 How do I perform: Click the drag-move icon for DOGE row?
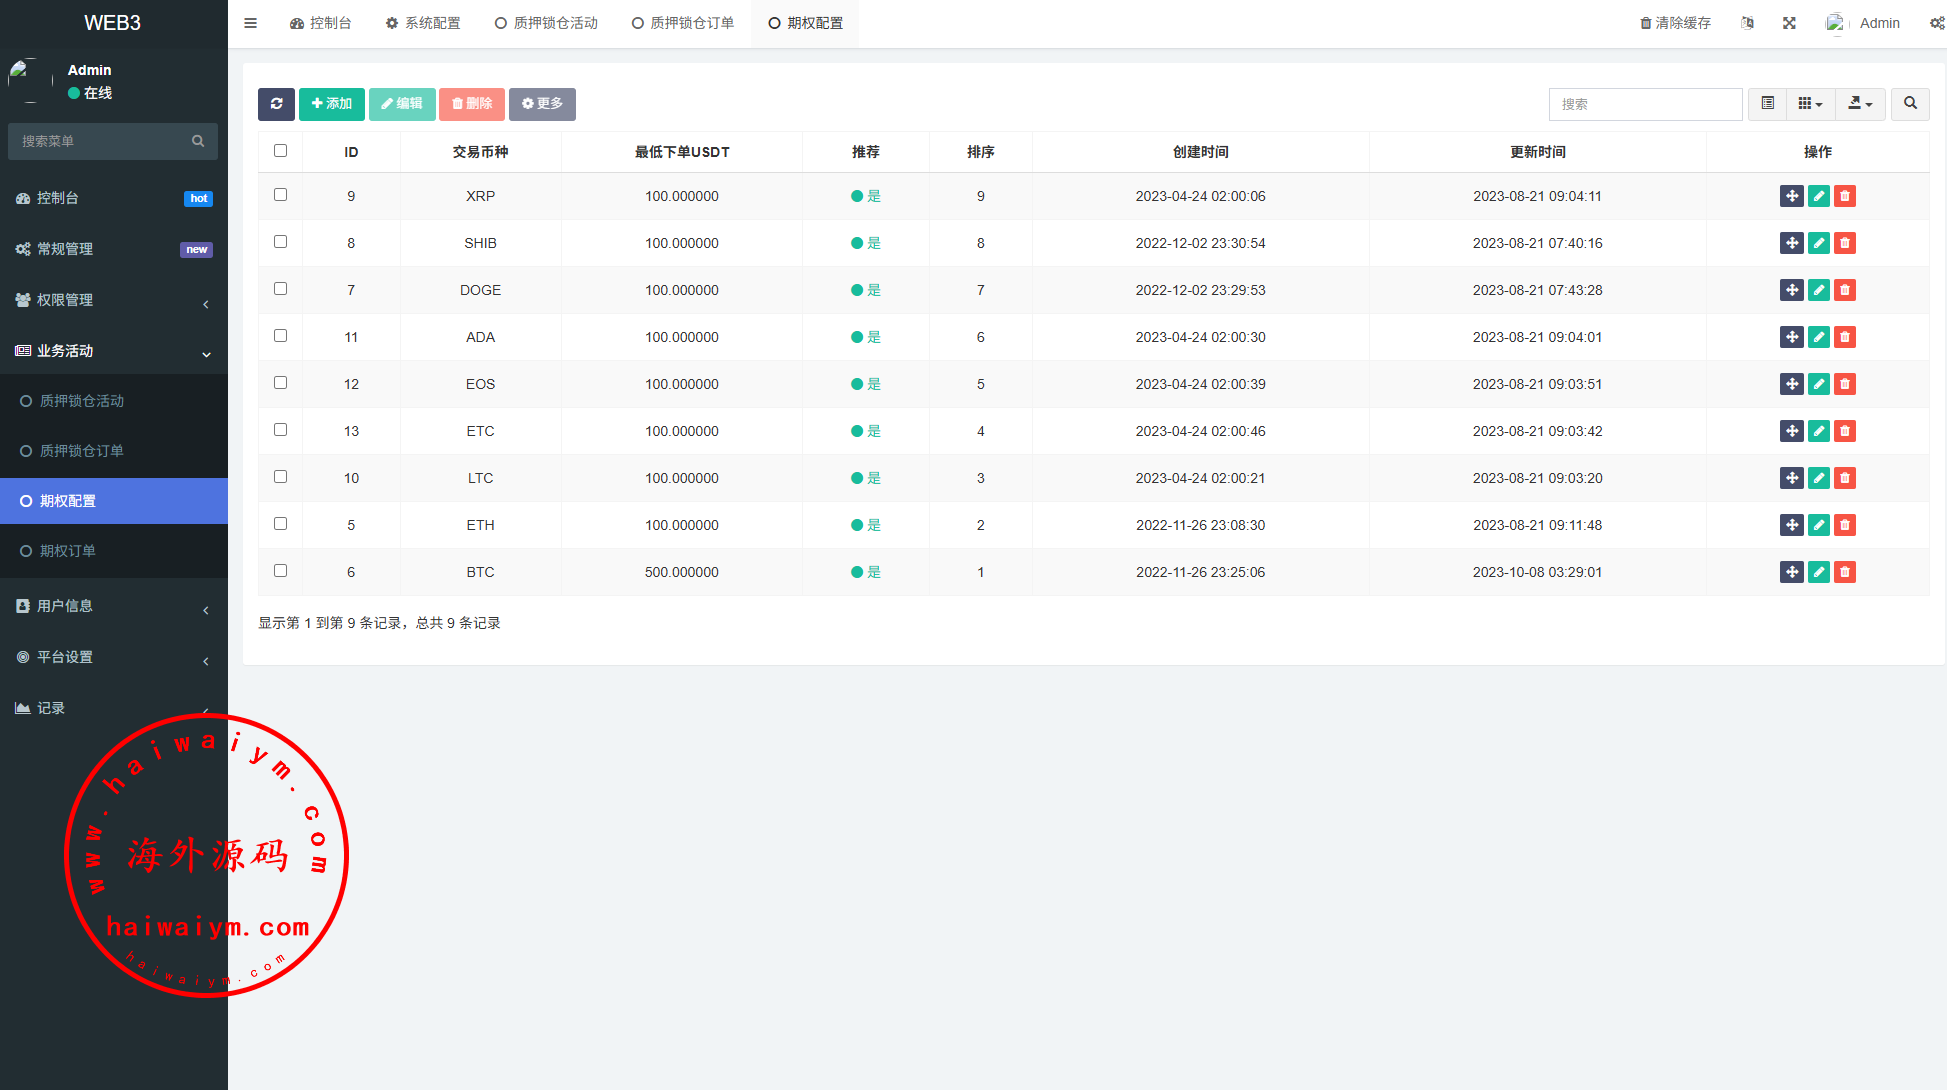[1791, 290]
